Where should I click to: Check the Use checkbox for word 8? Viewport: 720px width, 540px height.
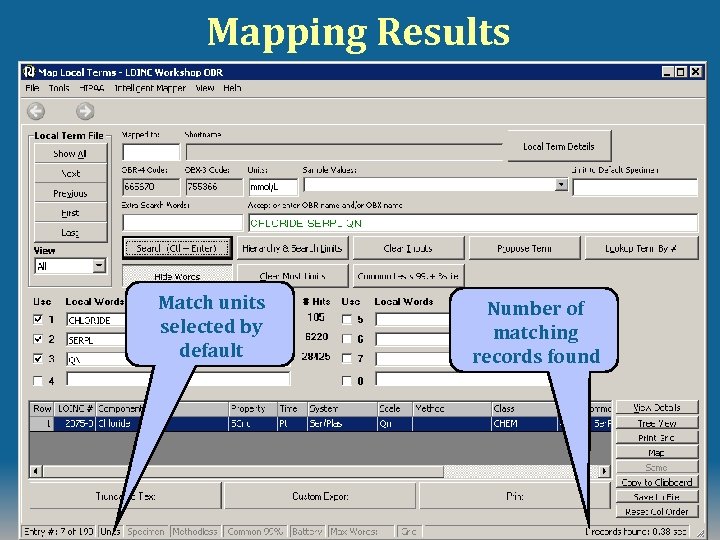[347, 381]
